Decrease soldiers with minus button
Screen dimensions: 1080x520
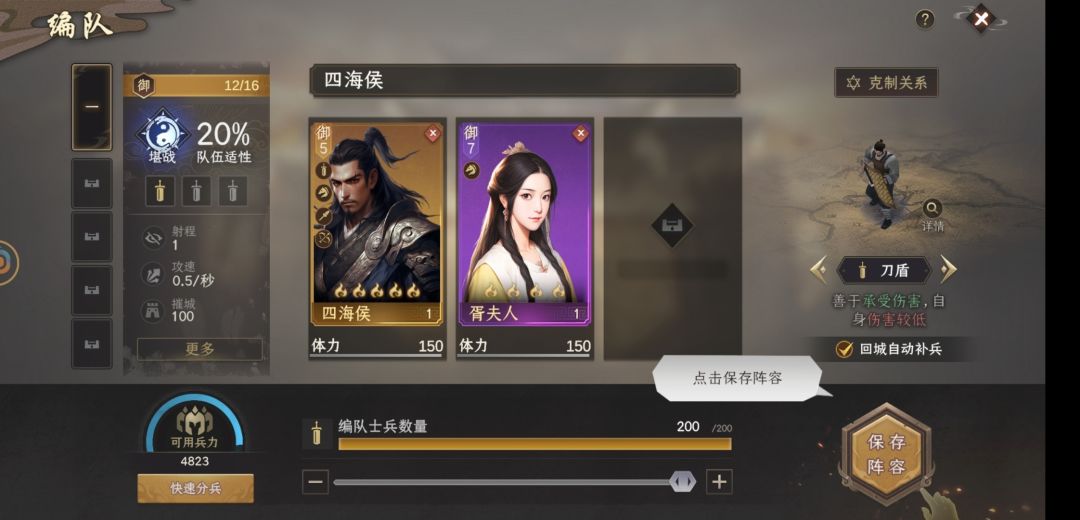pos(315,481)
